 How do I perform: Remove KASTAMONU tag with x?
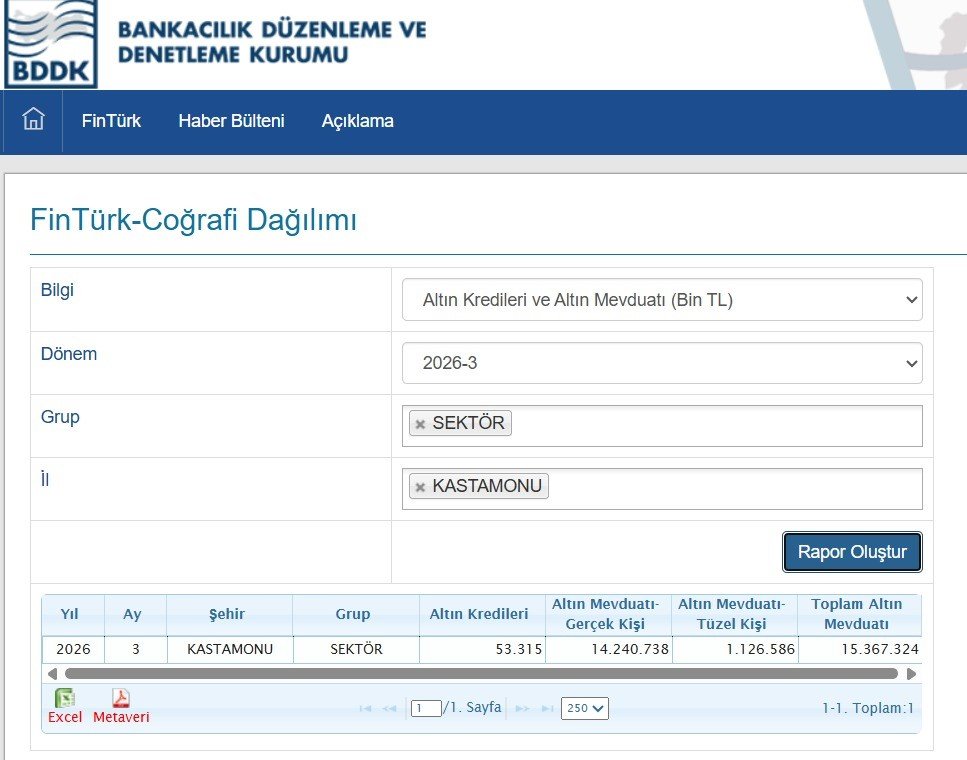coord(421,487)
